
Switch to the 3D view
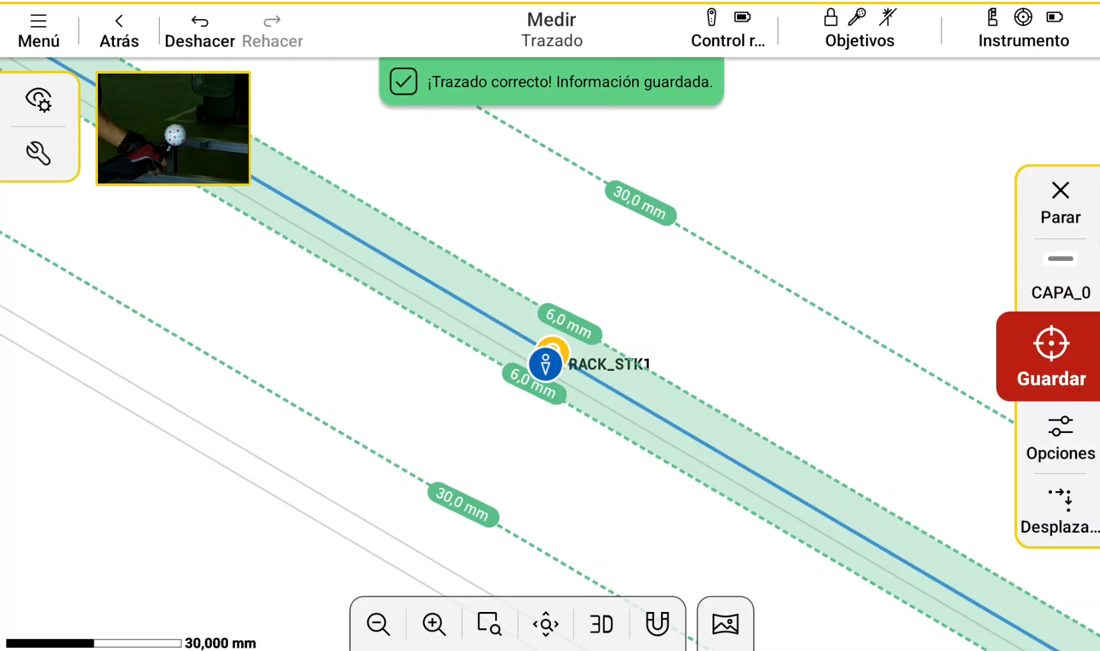point(601,624)
